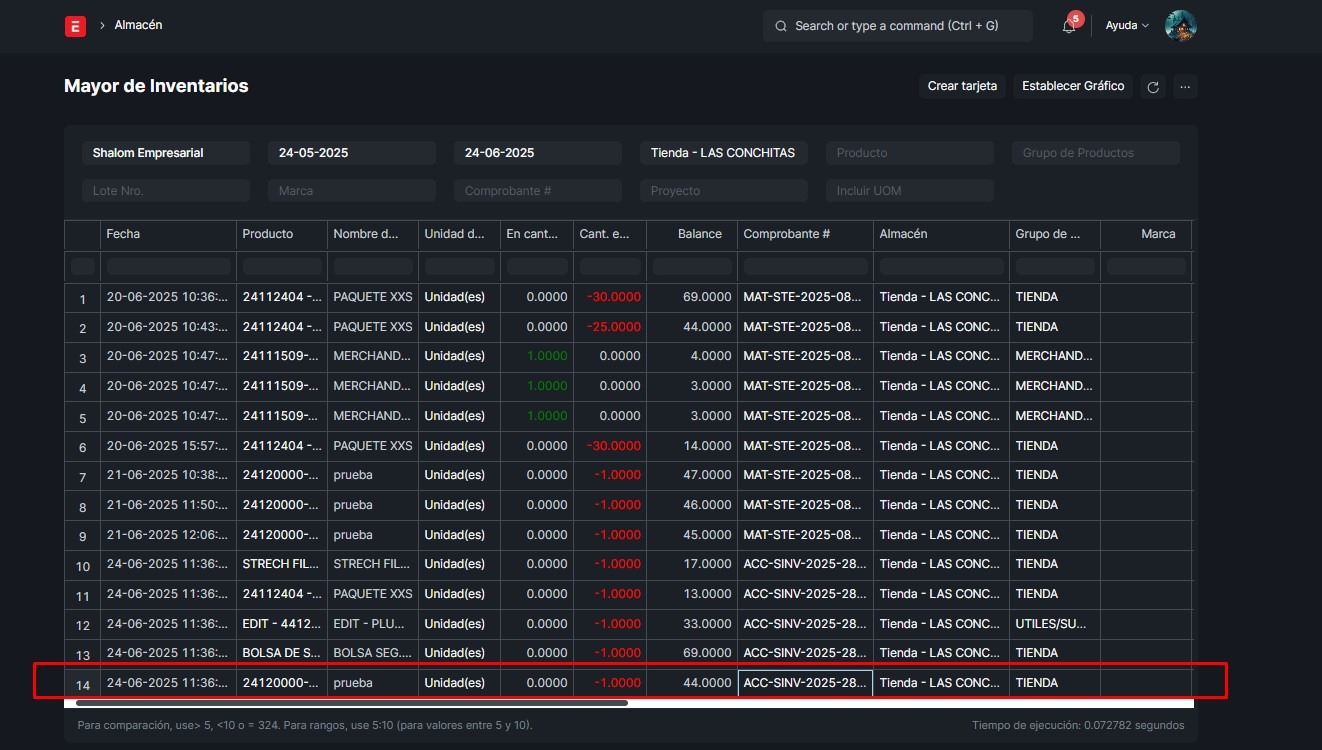Viewport: 1322px width, 750px height.
Task: Open the Tienda - LAS CONCHITAS warehouse filter
Action: (723, 153)
